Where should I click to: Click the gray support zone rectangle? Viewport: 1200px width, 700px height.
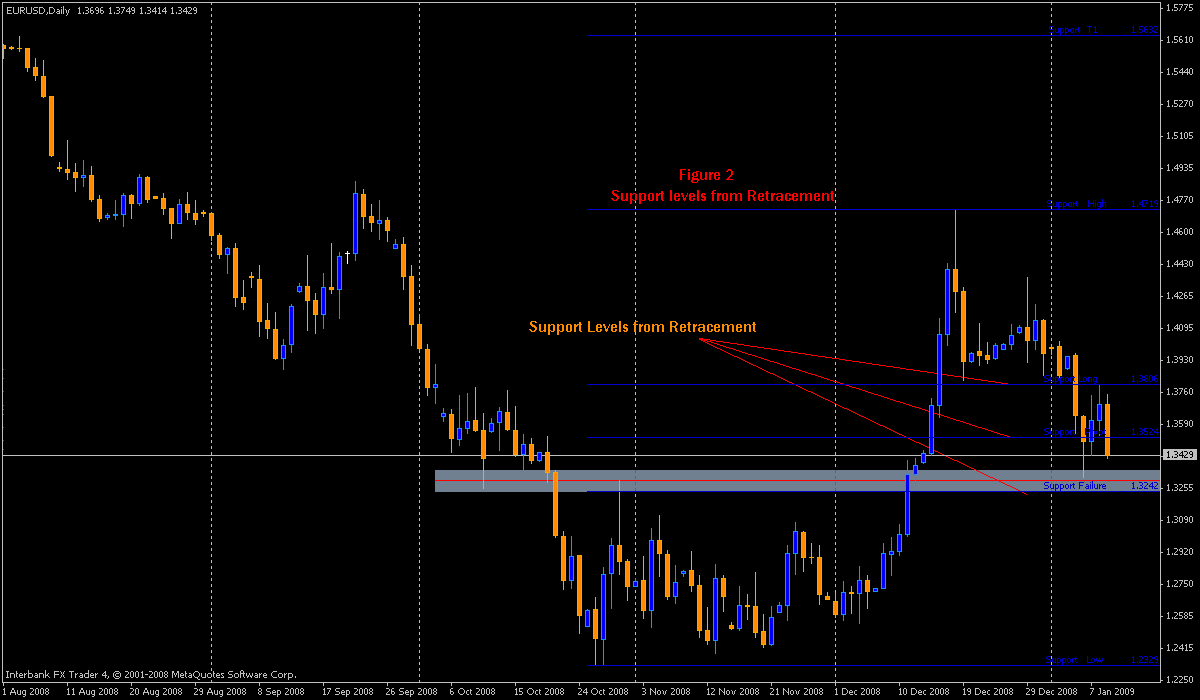797,480
